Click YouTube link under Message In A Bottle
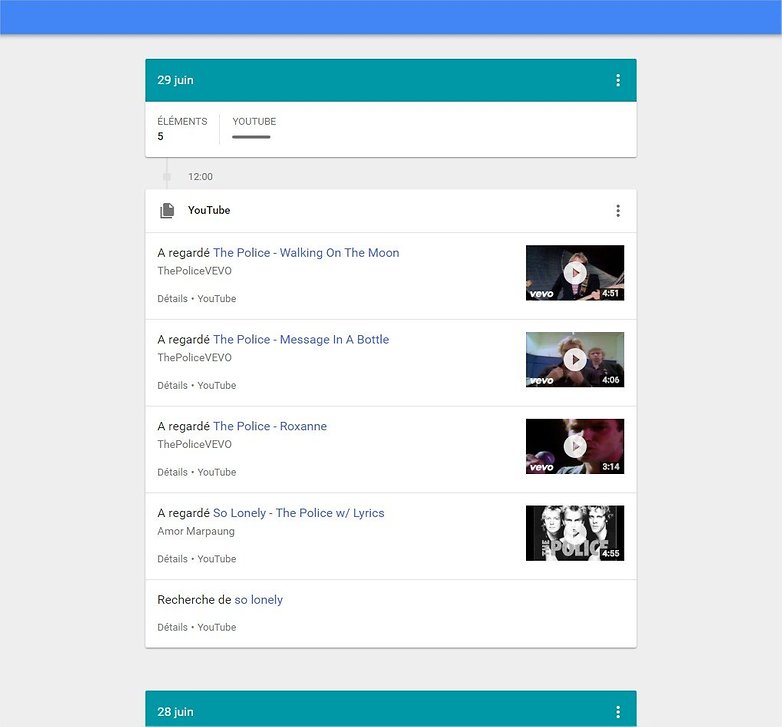782x727 pixels. (x=216, y=385)
